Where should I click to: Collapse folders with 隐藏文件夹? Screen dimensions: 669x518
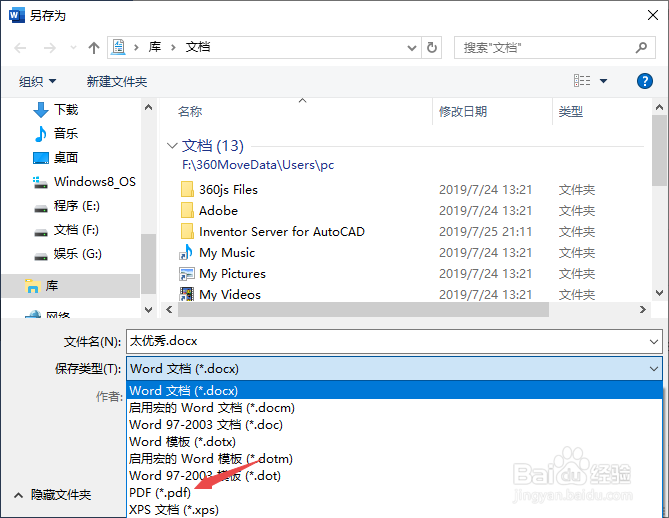(53, 495)
